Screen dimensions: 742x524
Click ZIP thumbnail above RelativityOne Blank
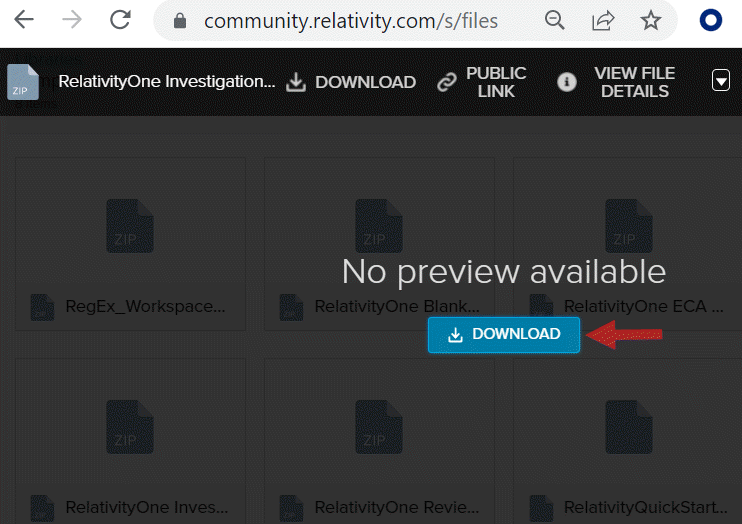pyautogui.click(x=379, y=226)
